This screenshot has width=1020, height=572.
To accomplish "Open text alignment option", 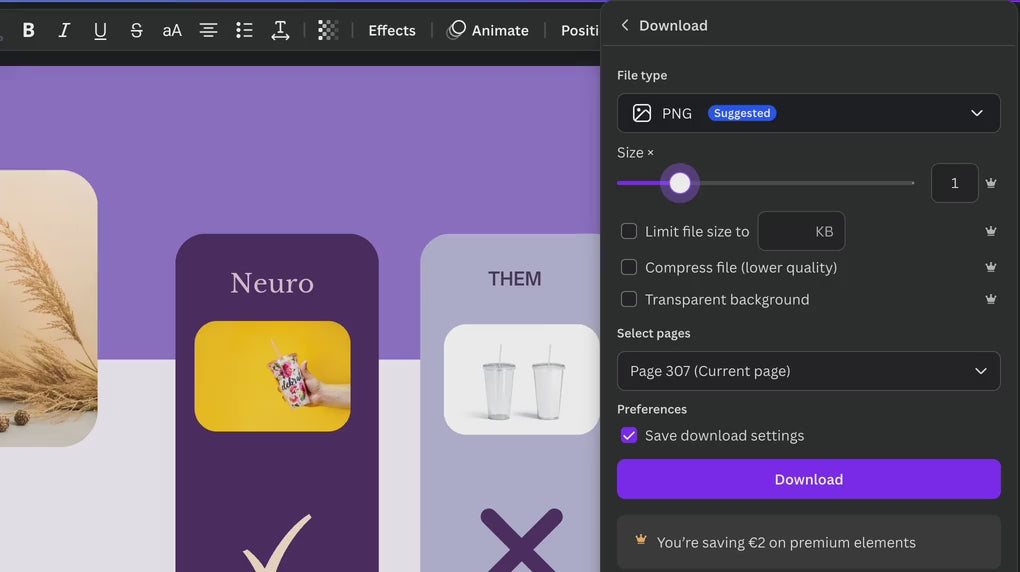I will [x=208, y=30].
